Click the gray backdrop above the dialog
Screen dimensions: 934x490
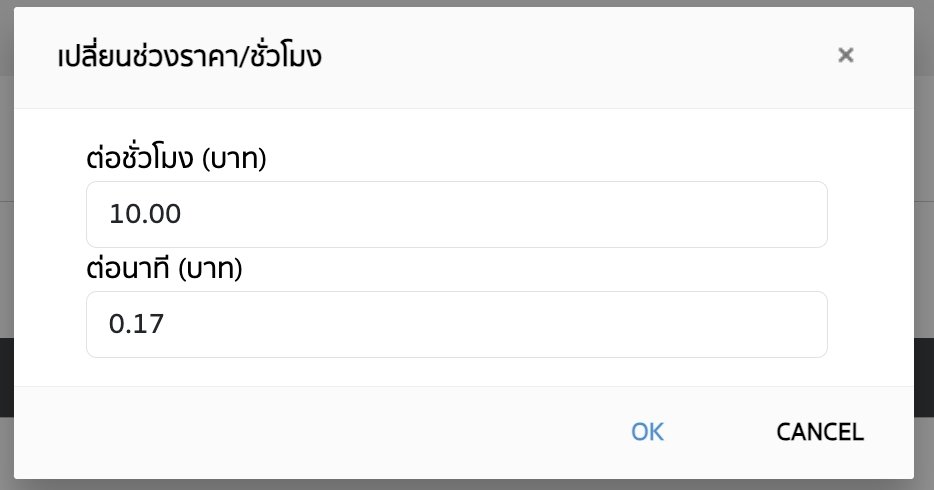pos(467,3)
